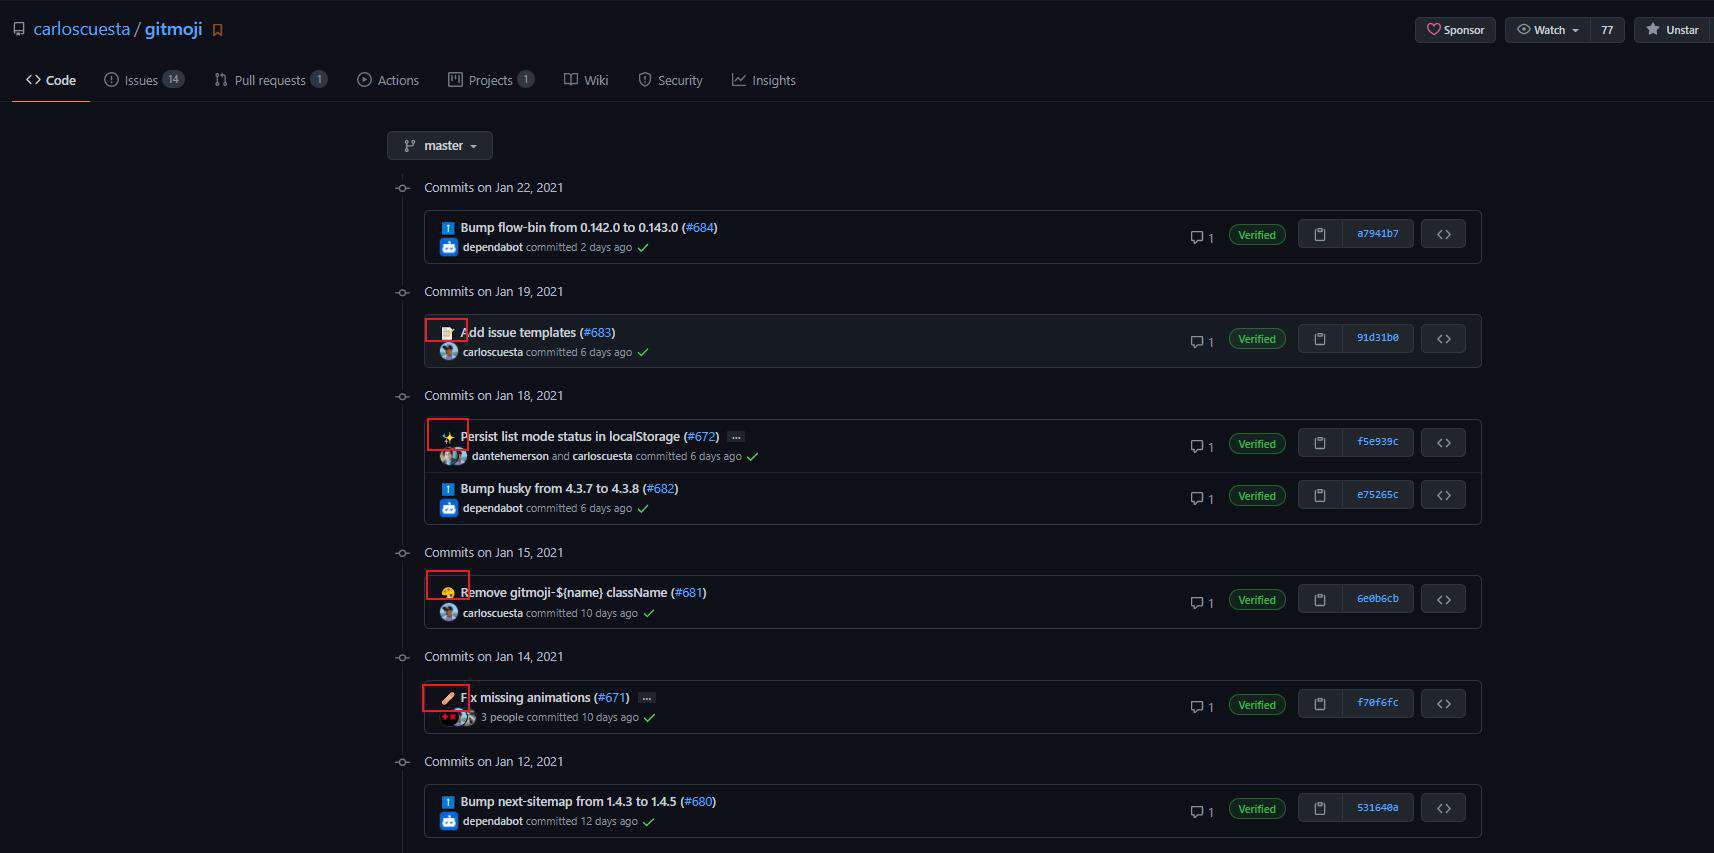
Task: Open the Insights tab
Action: (x=763, y=80)
